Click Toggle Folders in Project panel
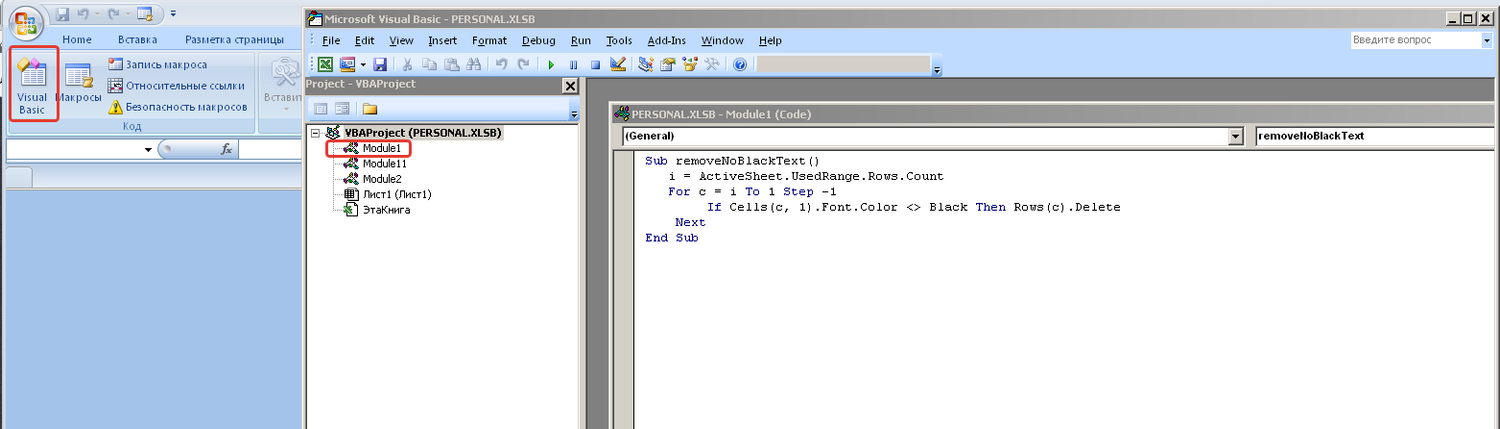Viewport: 1500px width, 429px height. click(x=370, y=109)
